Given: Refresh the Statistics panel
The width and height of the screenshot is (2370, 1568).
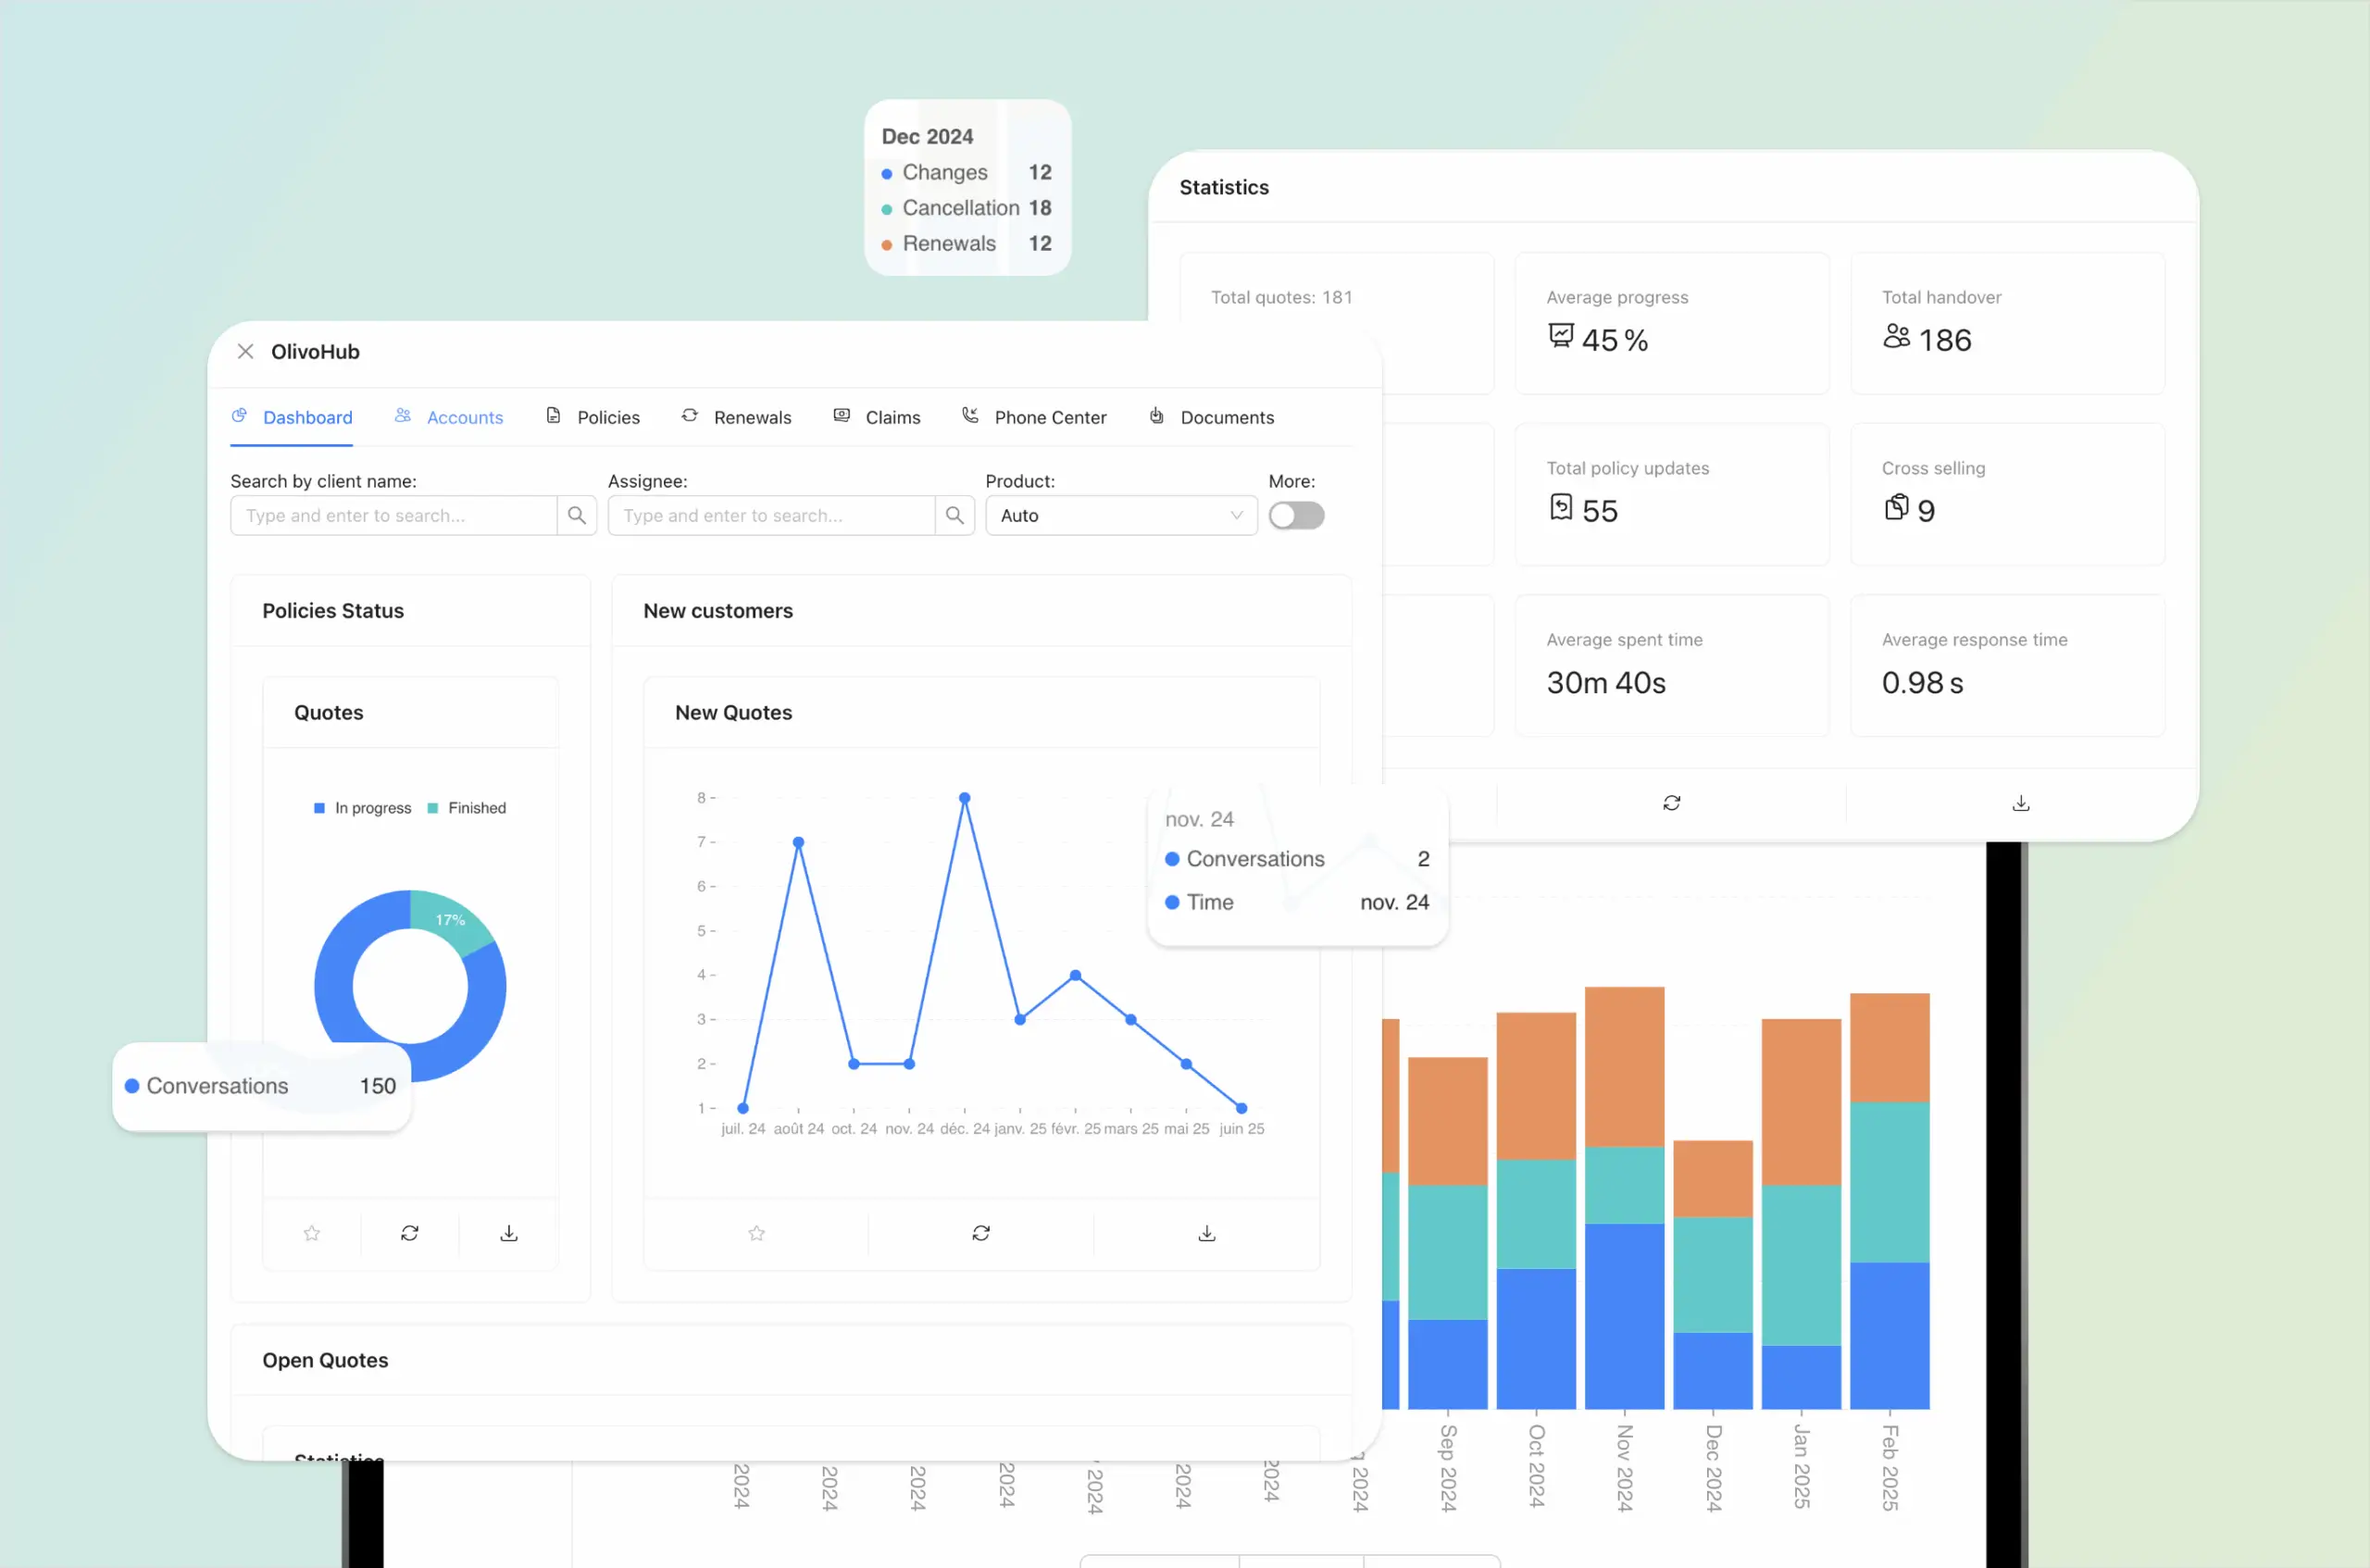Looking at the screenshot, I should [x=1671, y=802].
